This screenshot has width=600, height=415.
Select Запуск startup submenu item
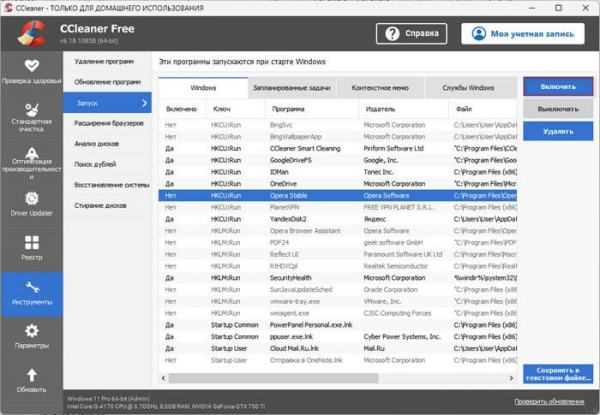tap(108, 103)
